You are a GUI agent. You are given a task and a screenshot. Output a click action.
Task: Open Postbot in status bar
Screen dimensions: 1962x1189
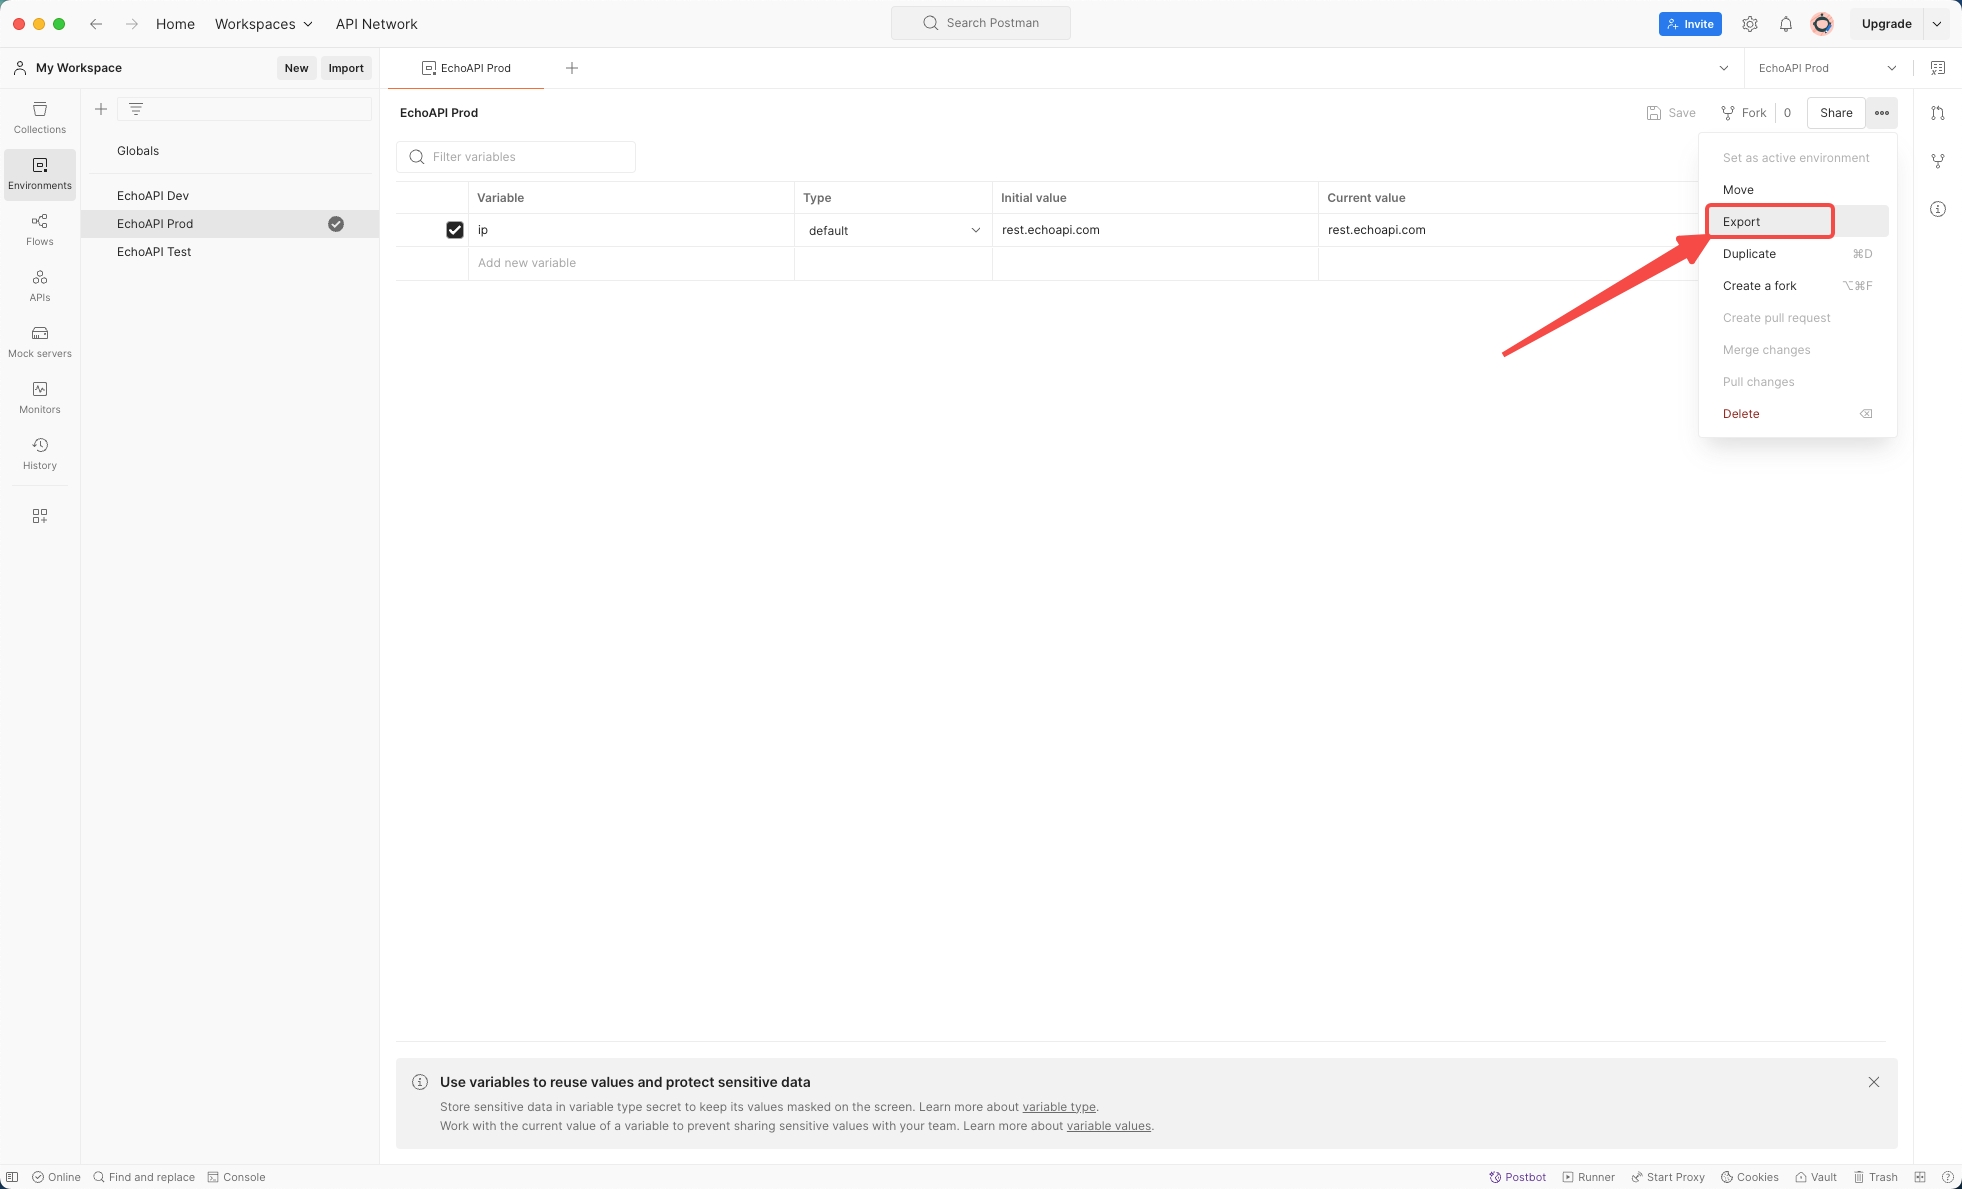pyautogui.click(x=1518, y=1177)
